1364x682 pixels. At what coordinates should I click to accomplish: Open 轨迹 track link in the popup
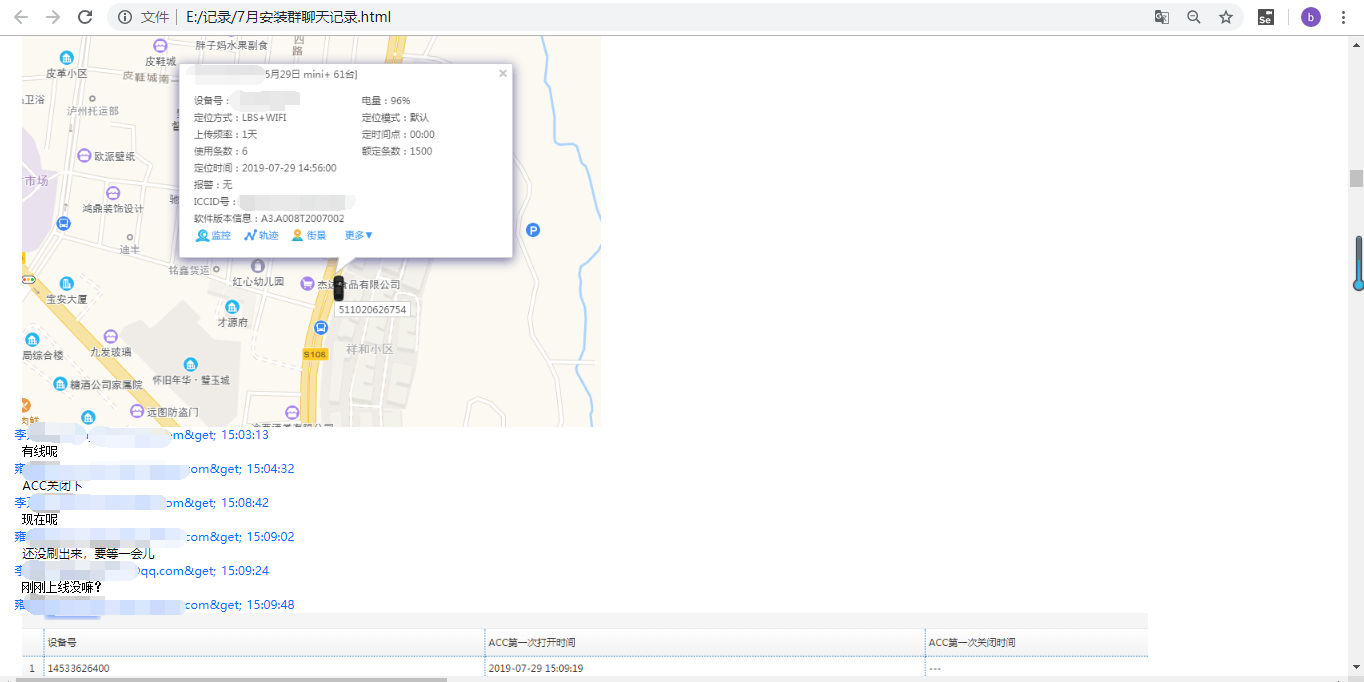tap(261, 236)
